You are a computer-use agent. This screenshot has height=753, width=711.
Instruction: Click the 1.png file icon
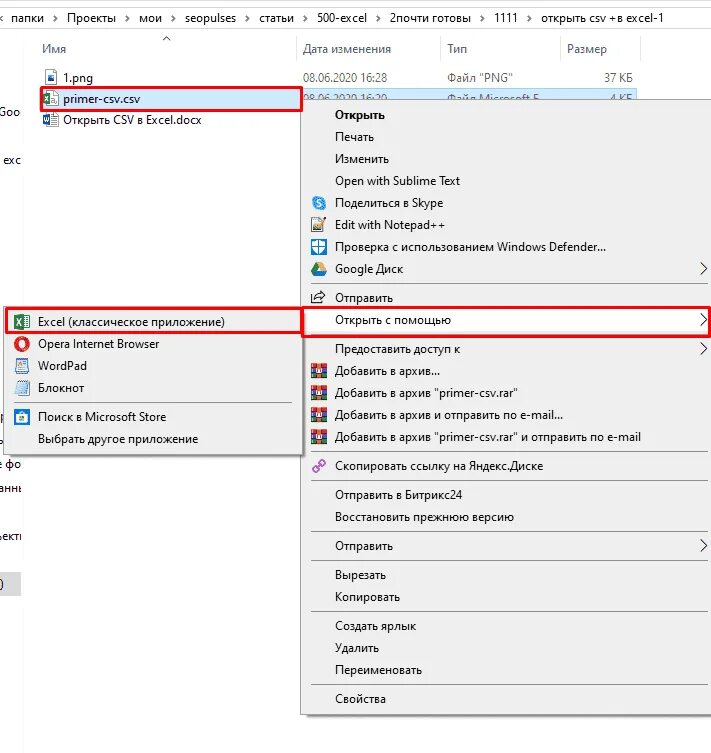click(x=50, y=77)
